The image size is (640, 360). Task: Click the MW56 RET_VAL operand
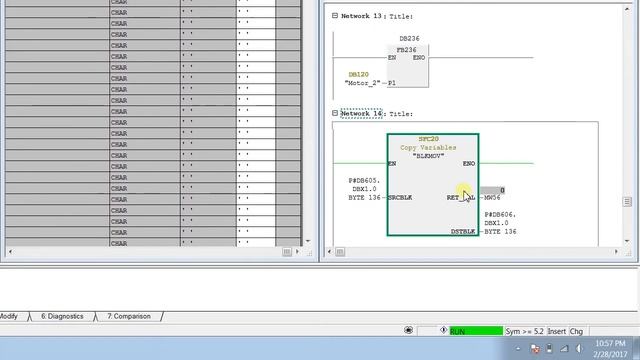(492, 198)
